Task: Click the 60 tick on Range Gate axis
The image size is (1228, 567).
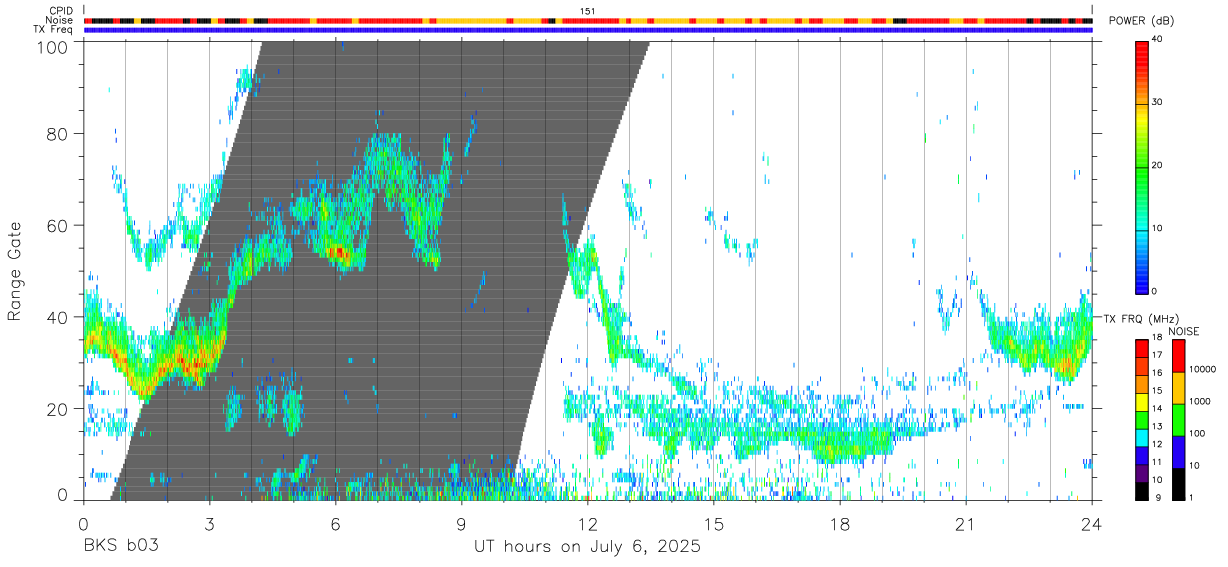Action: pos(58,225)
